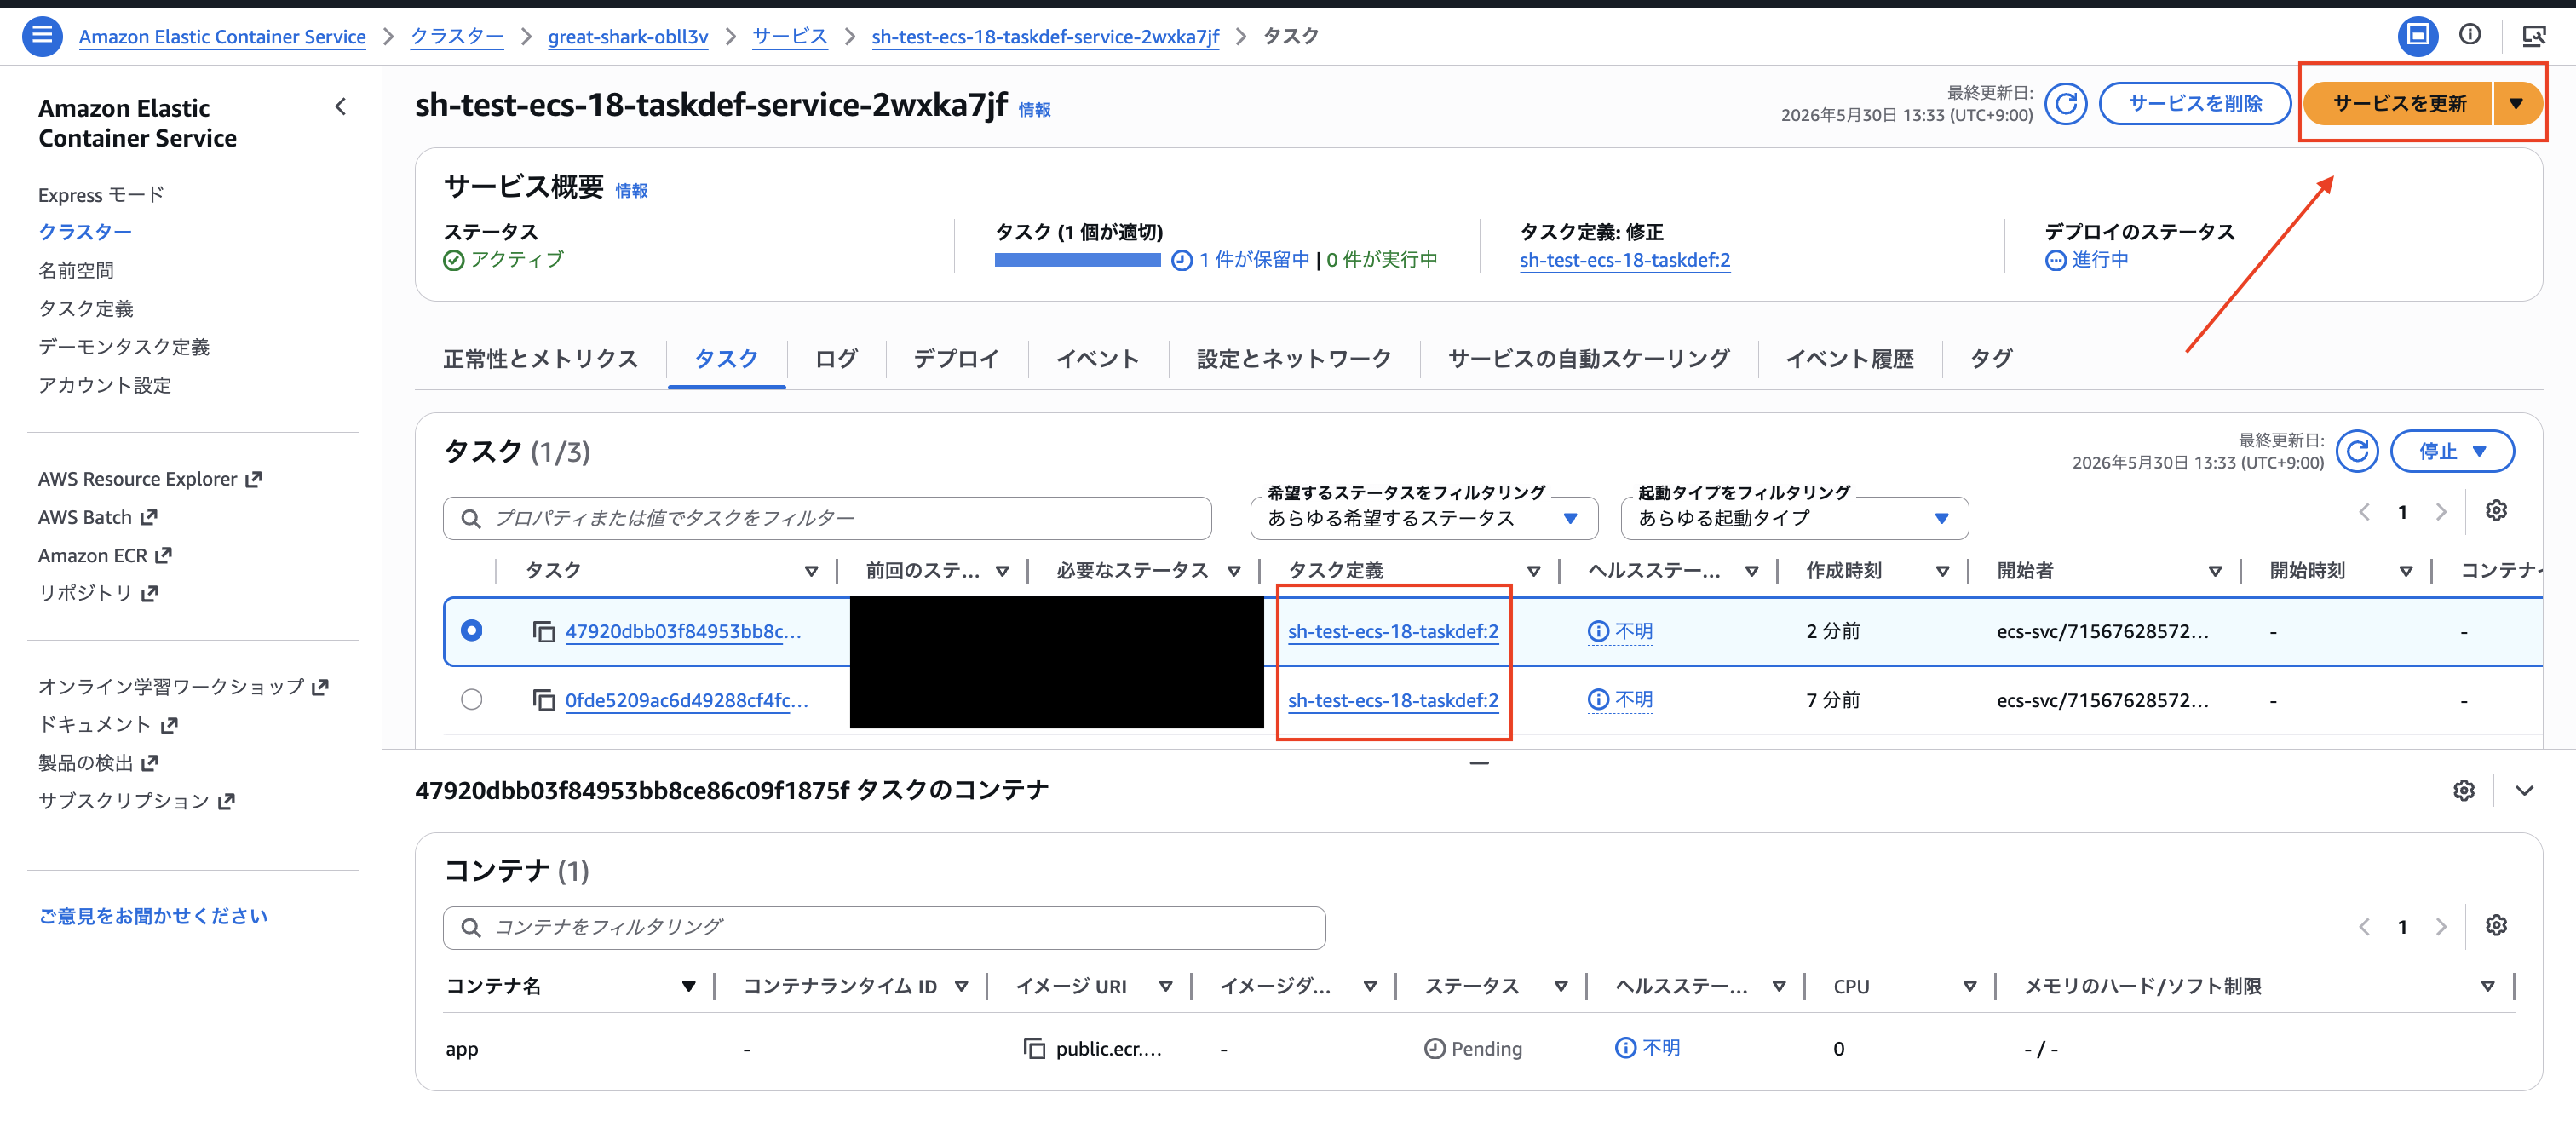Open gear settings for タスクのコンテナ panel
The image size is (2576, 1145).
(x=2464, y=790)
